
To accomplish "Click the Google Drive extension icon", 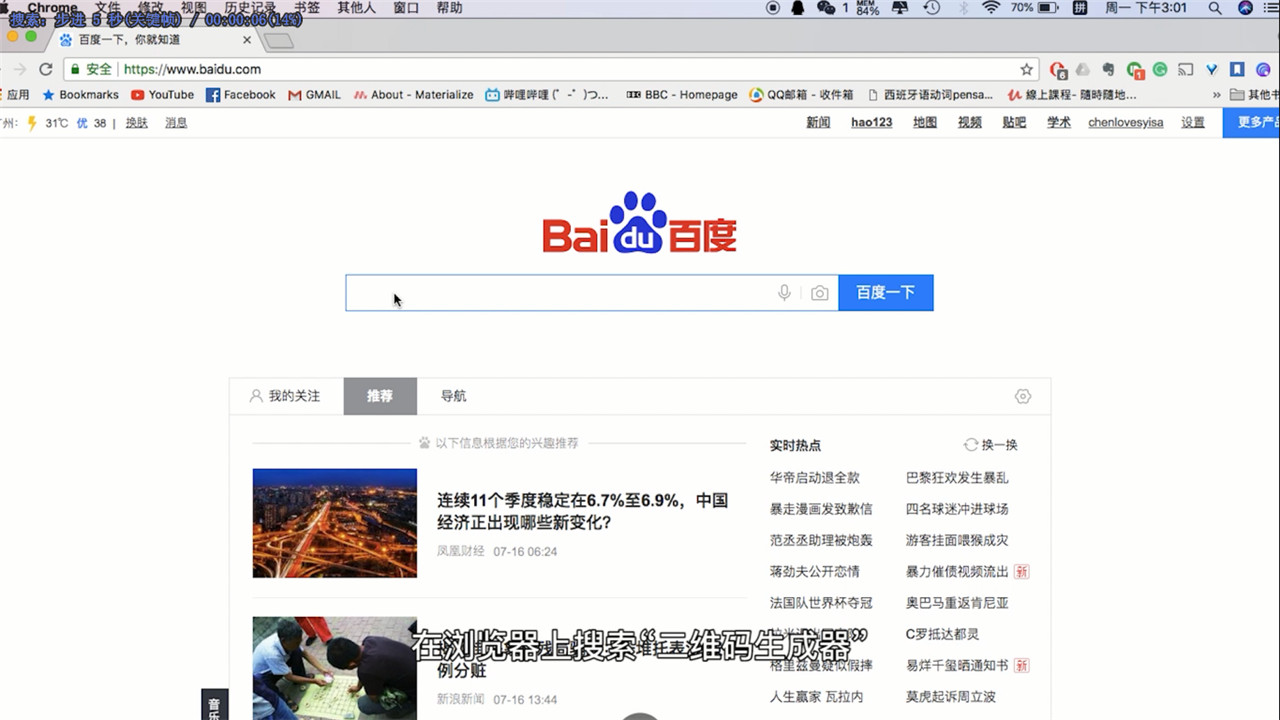I will (x=1082, y=69).
